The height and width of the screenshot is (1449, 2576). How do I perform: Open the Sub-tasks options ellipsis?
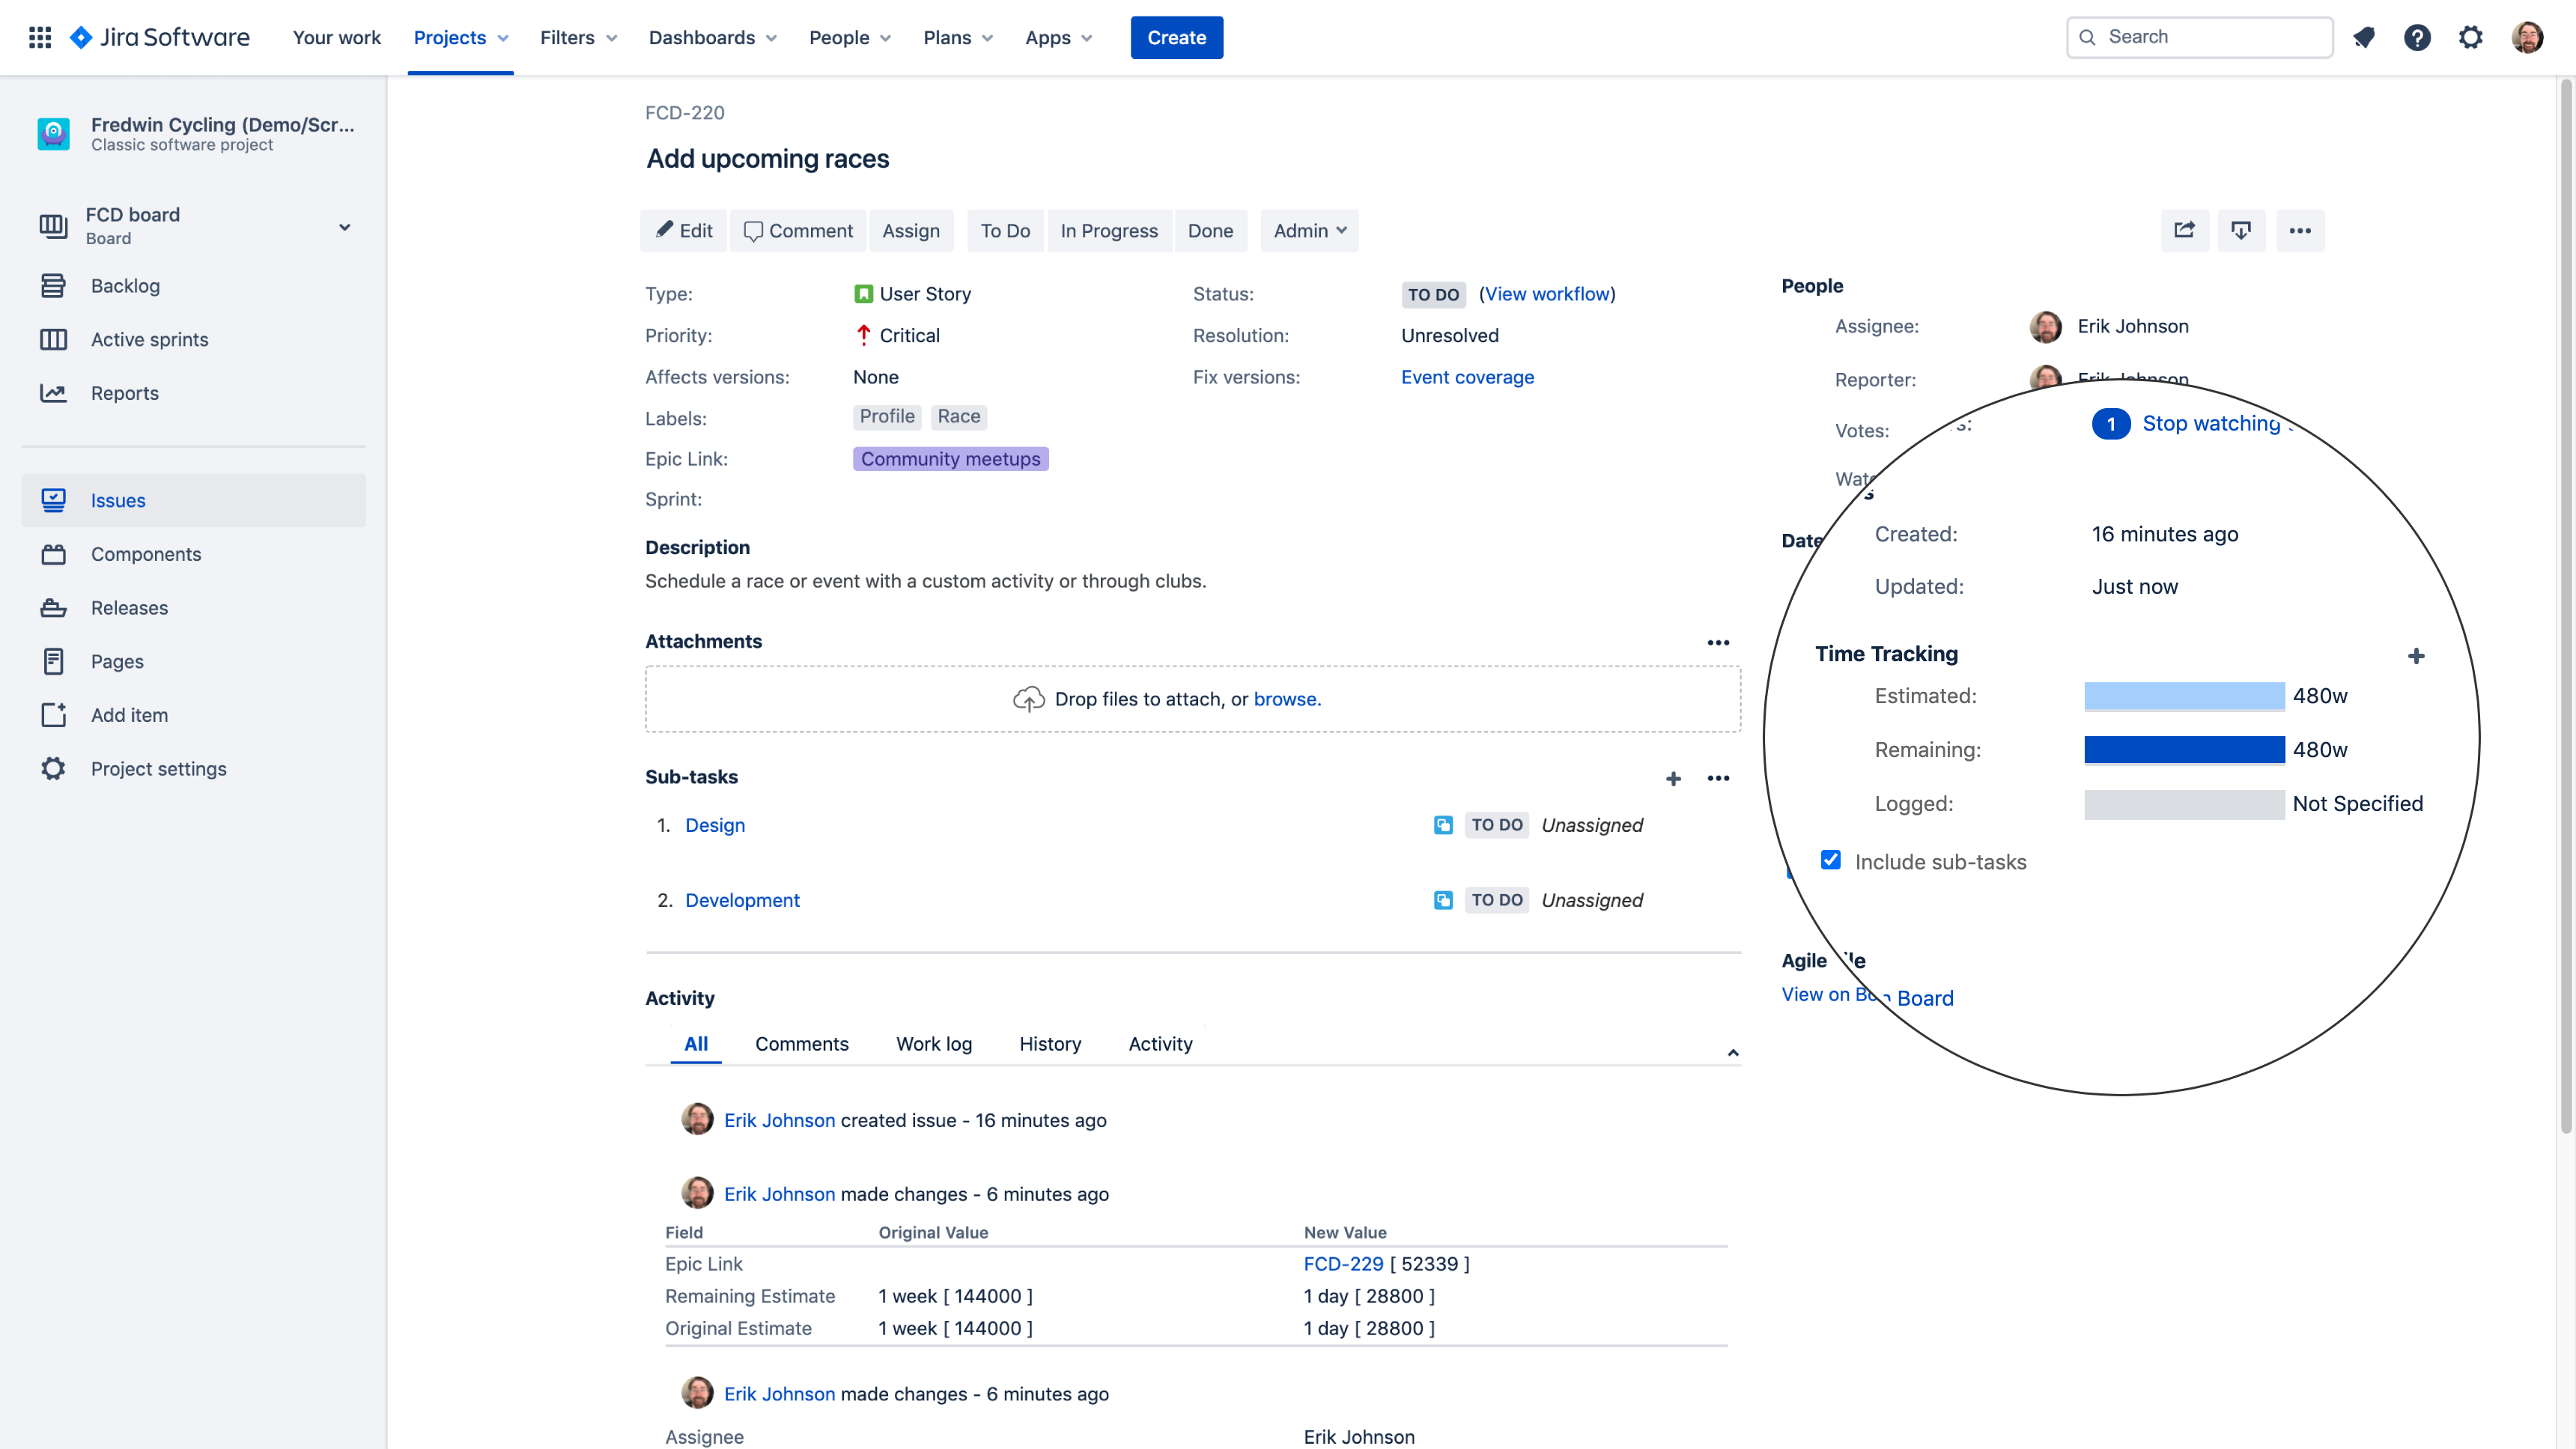pos(1718,778)
